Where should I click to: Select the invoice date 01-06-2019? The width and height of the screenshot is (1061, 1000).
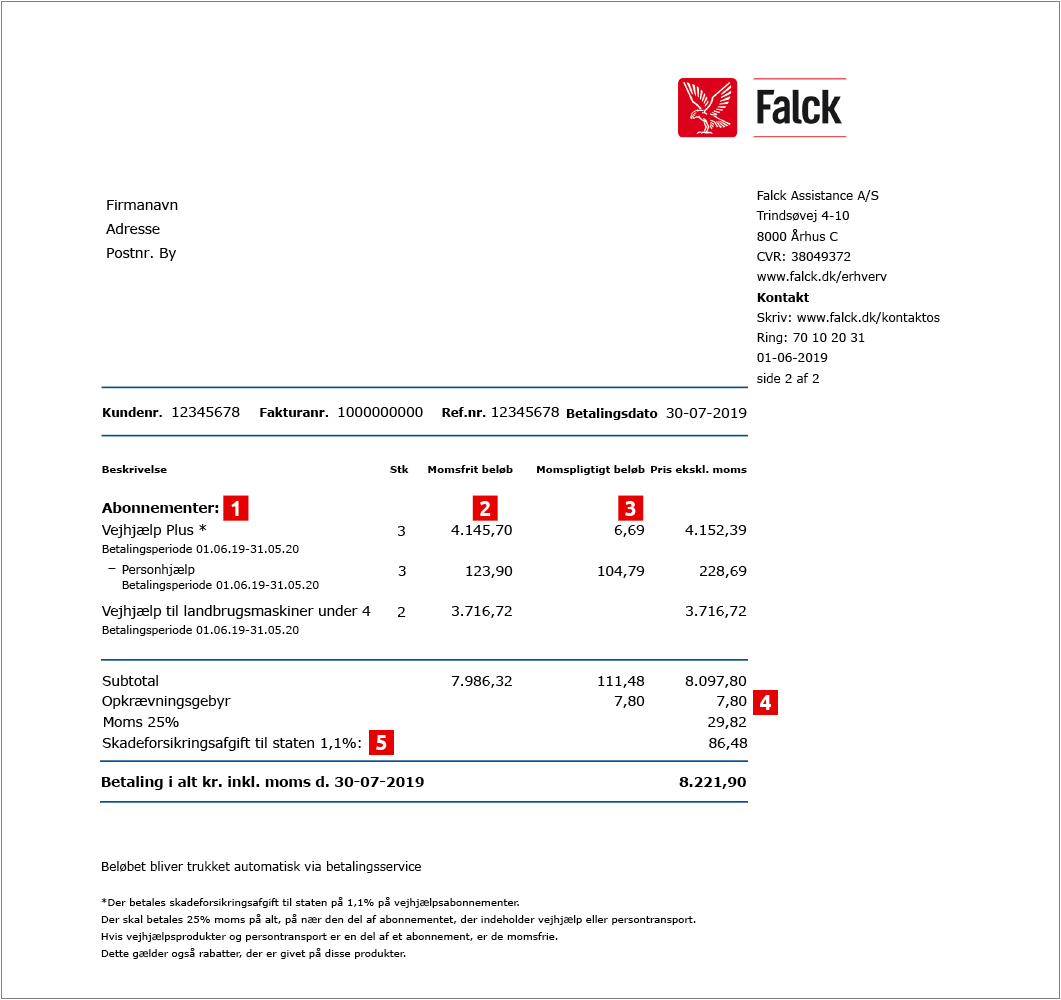click(x=792, y=358)
